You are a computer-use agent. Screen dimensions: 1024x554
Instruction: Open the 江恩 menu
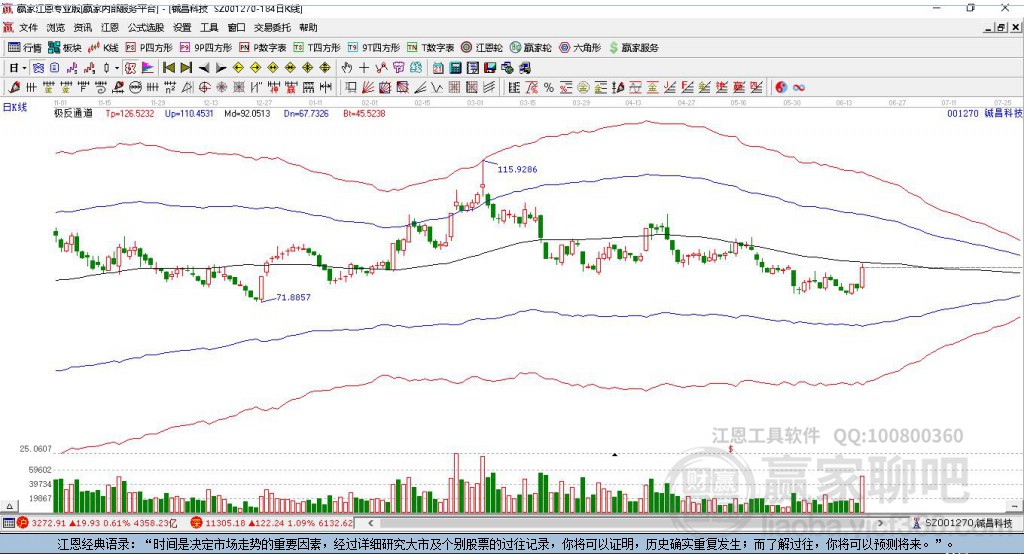click(110, 27)
